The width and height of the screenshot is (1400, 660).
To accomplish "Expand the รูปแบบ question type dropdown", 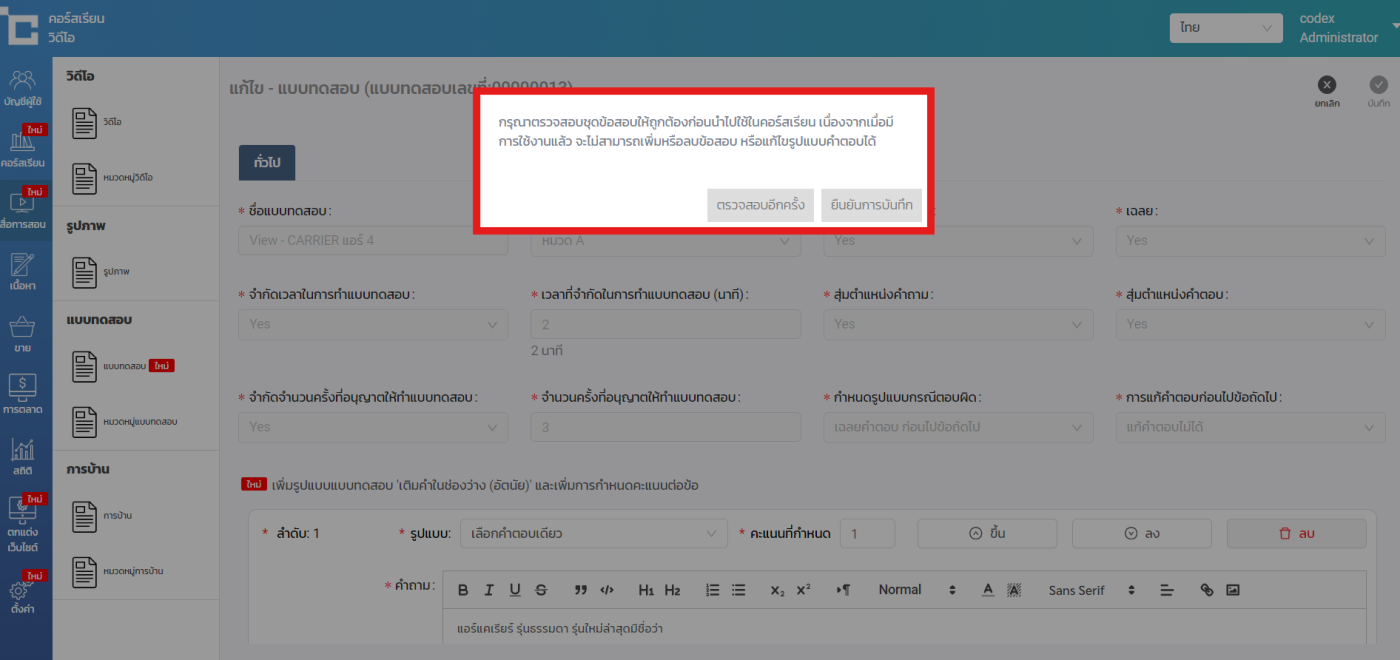I will pyautogui.click(x=594, y=534).
